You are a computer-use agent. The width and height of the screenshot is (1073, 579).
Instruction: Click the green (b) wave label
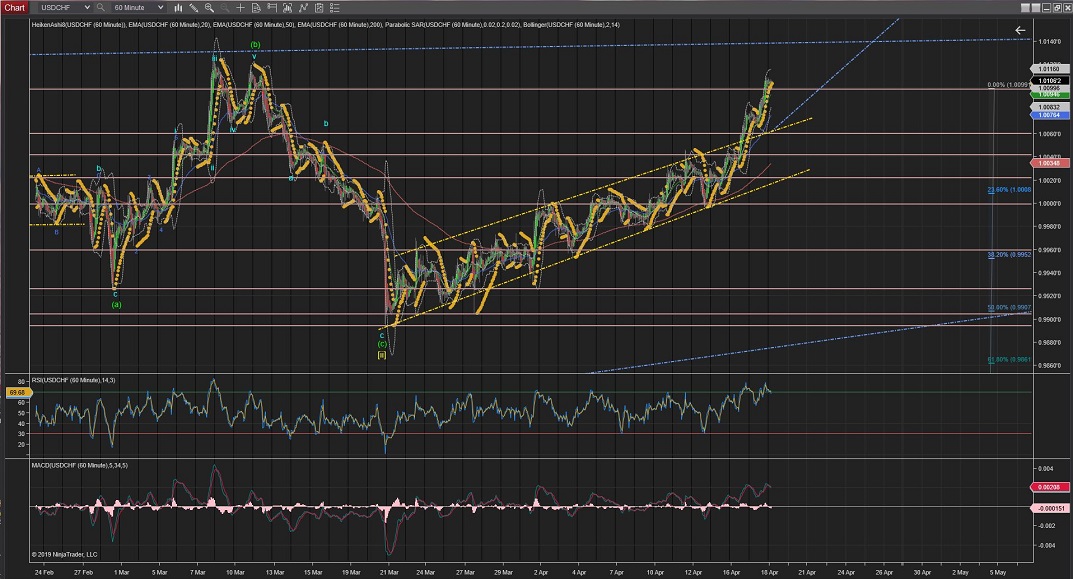click(255, 44)
